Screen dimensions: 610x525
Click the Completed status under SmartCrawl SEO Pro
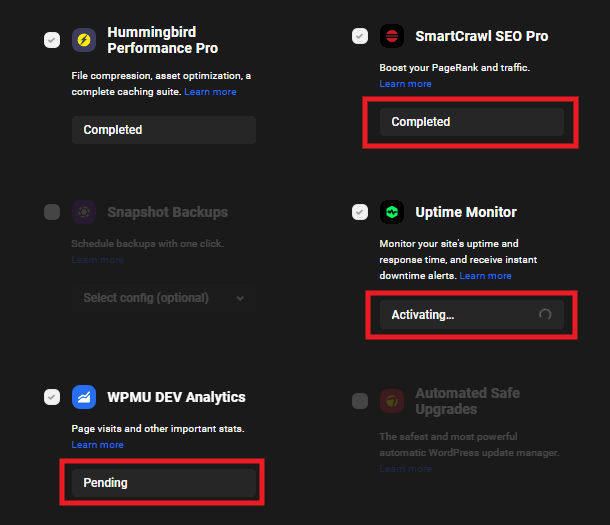click(471, 122)
